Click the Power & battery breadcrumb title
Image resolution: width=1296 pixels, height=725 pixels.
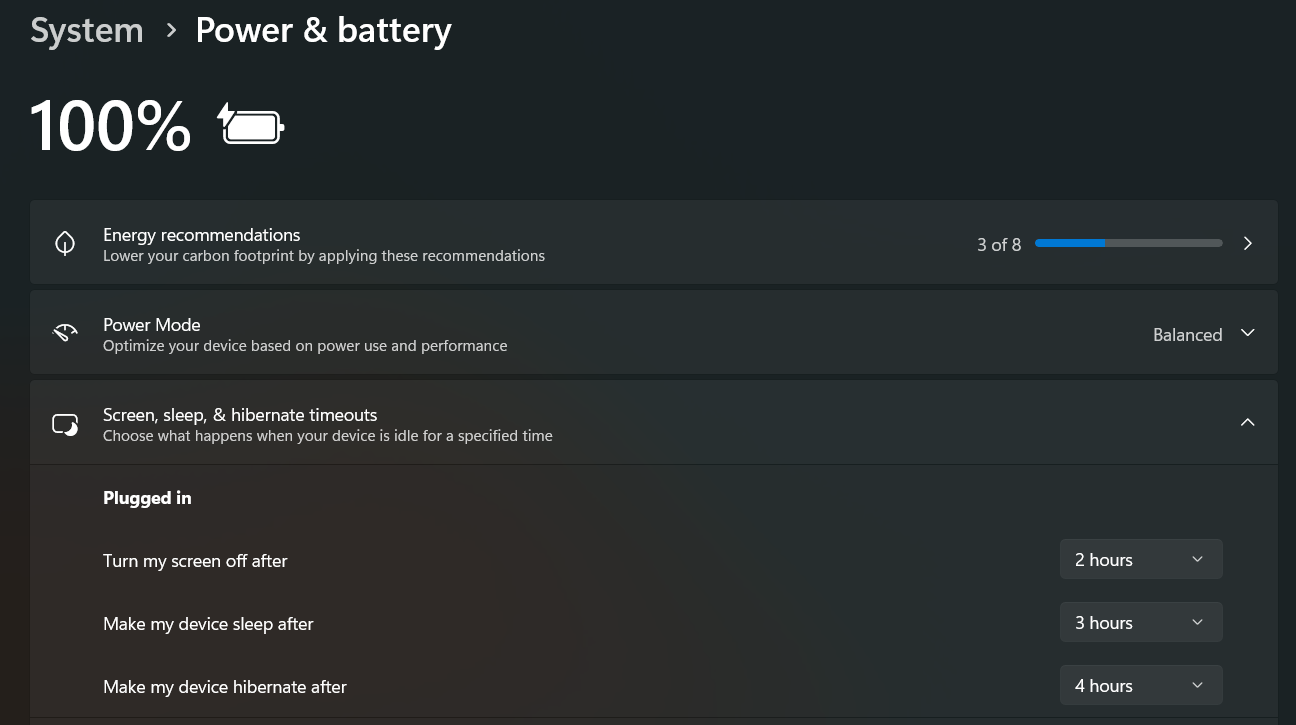[x=323, y=30]
